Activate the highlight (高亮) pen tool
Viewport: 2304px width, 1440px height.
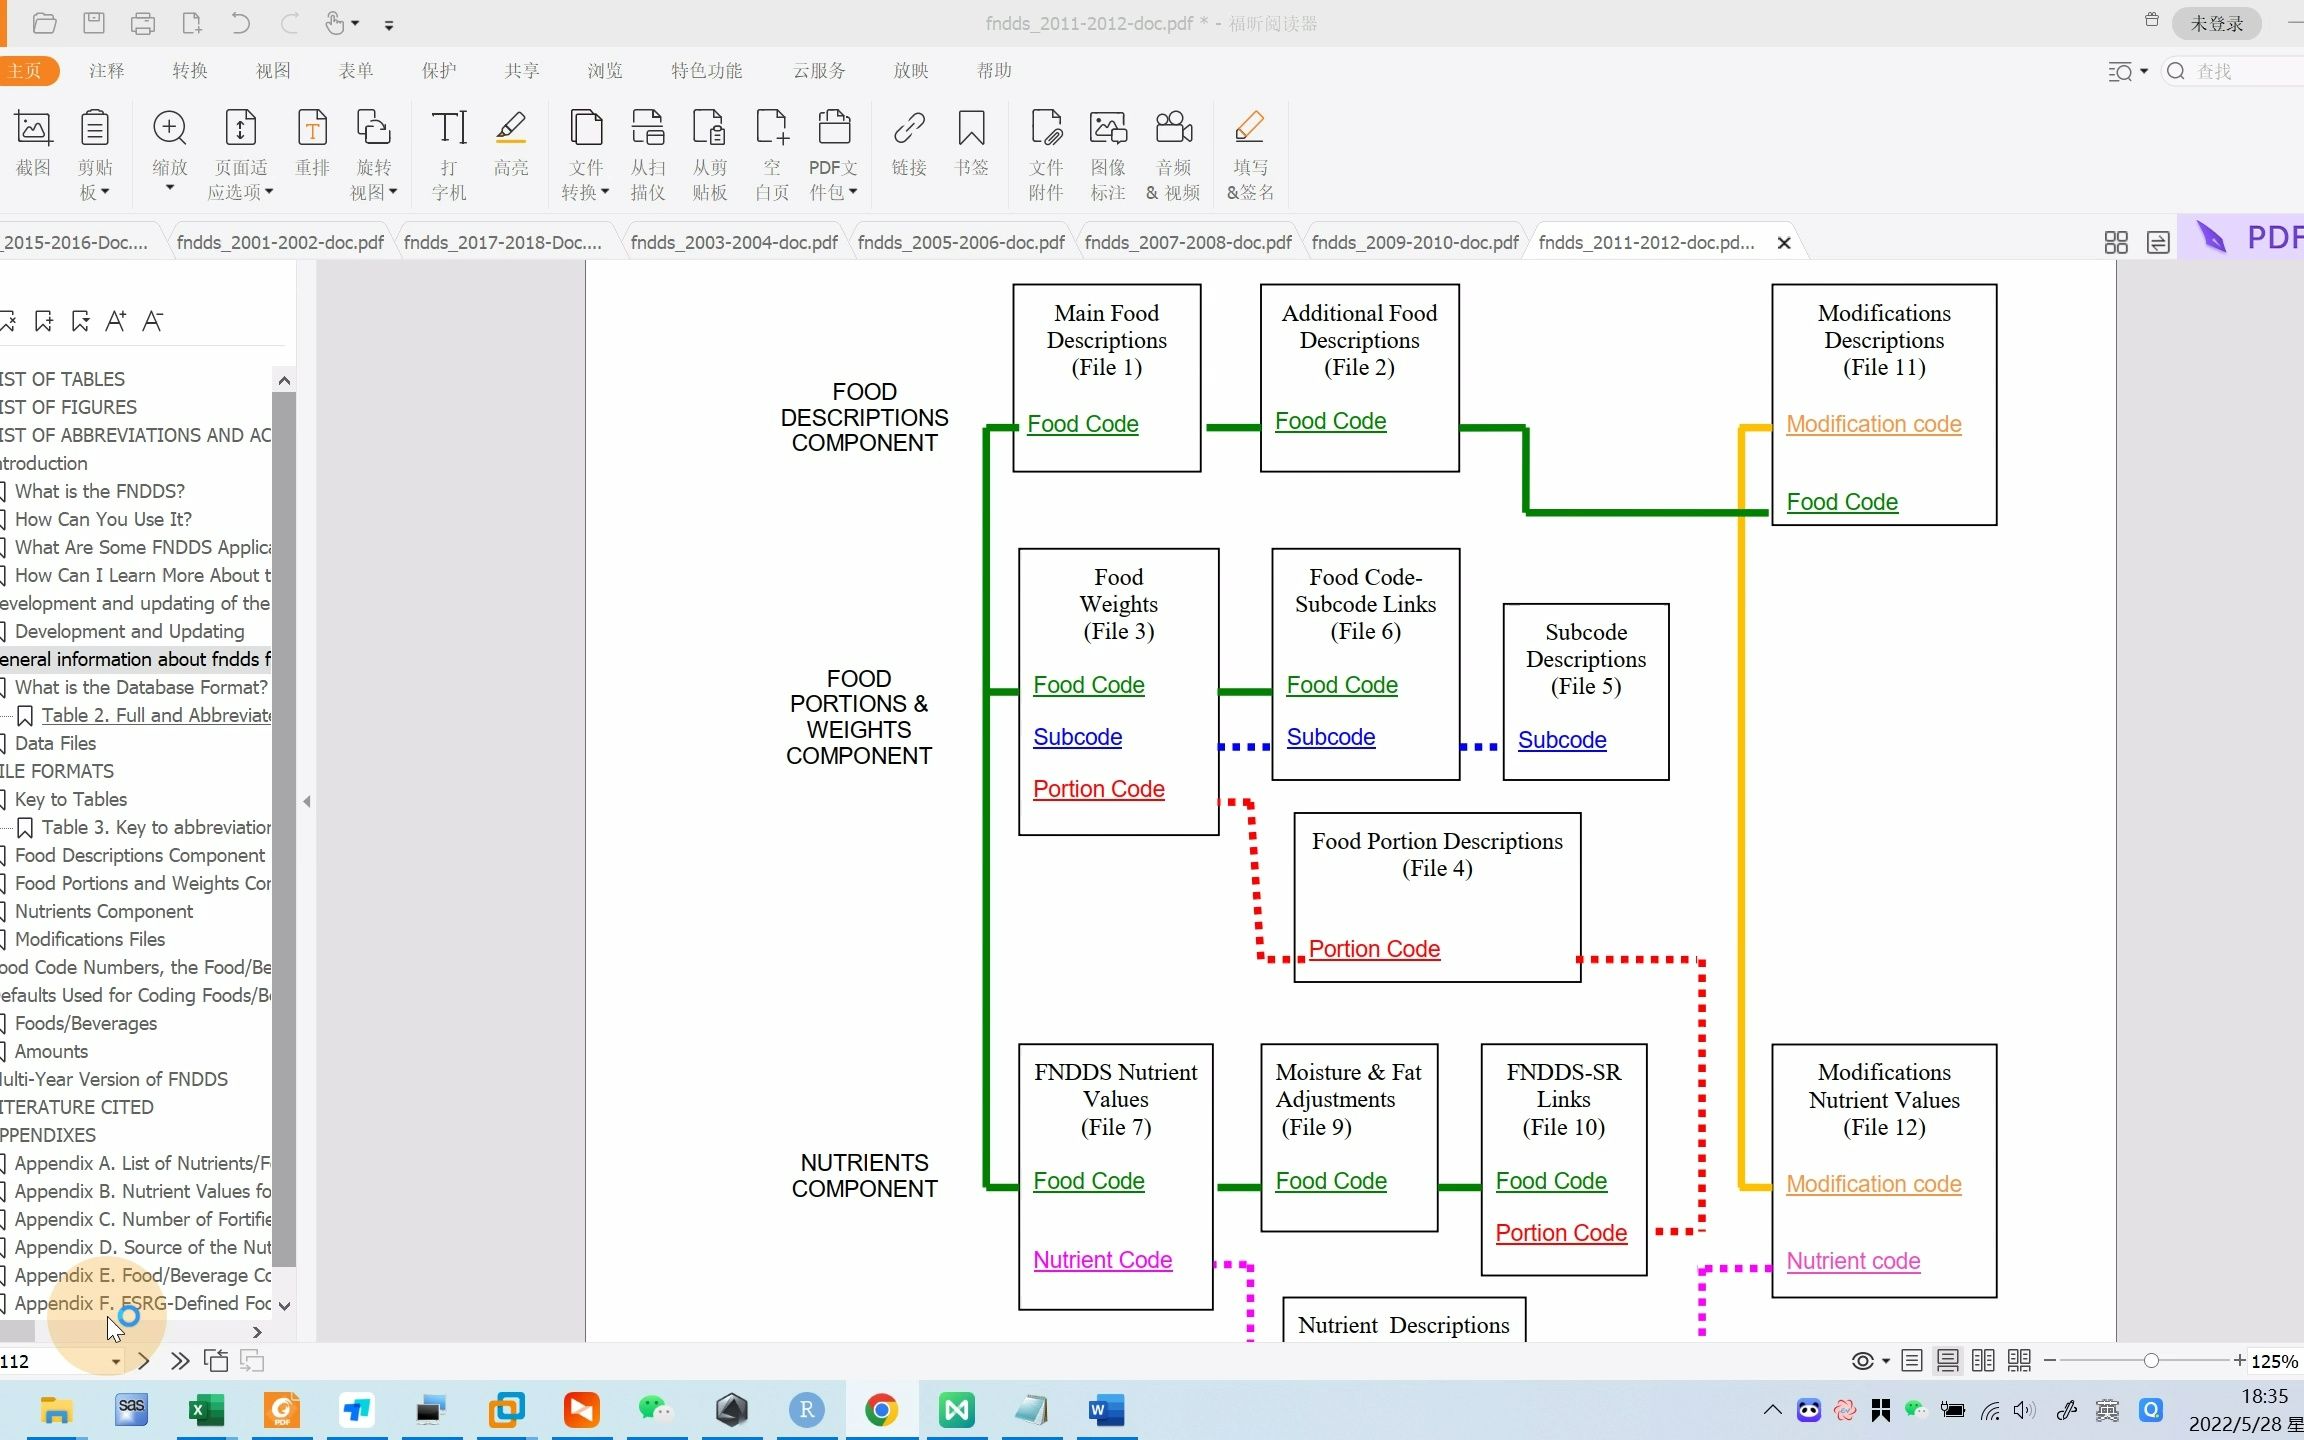pyautogui.click(x=511, y=128)
